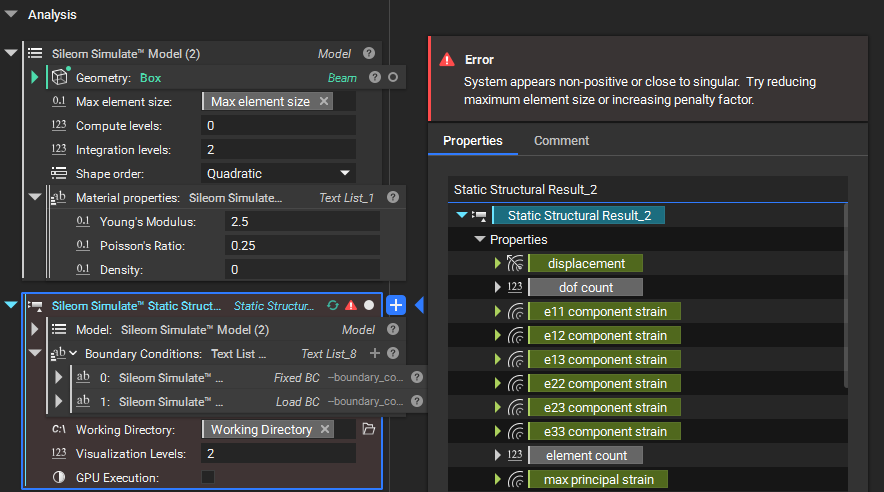Remove the Max element size tag

pyautogui.click(x=323, y=101)
